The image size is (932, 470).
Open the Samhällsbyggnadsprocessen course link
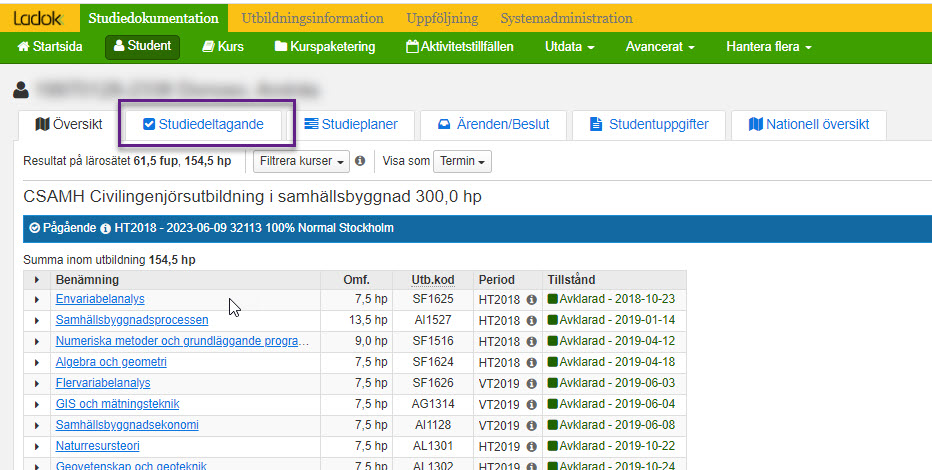pos(132,320)
